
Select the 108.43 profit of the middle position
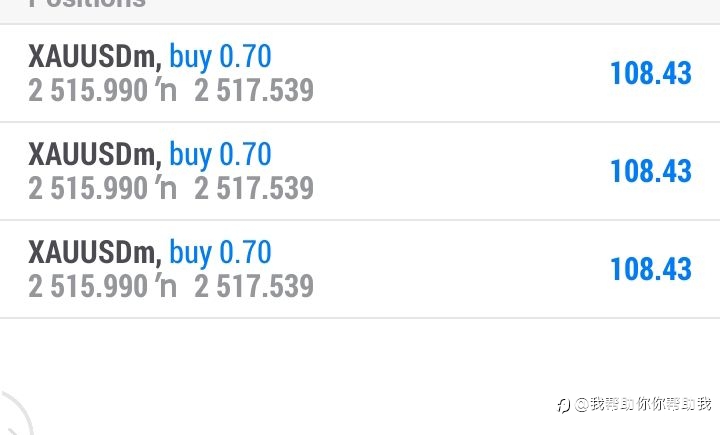651,171
